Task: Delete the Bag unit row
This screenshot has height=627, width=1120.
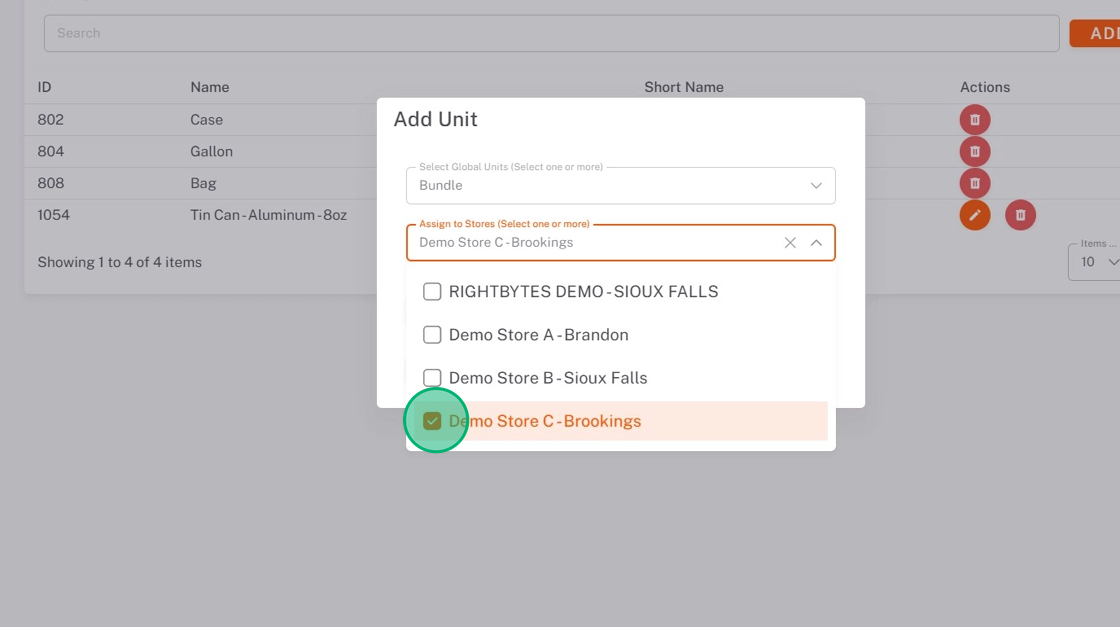Action: click(975, 184)
